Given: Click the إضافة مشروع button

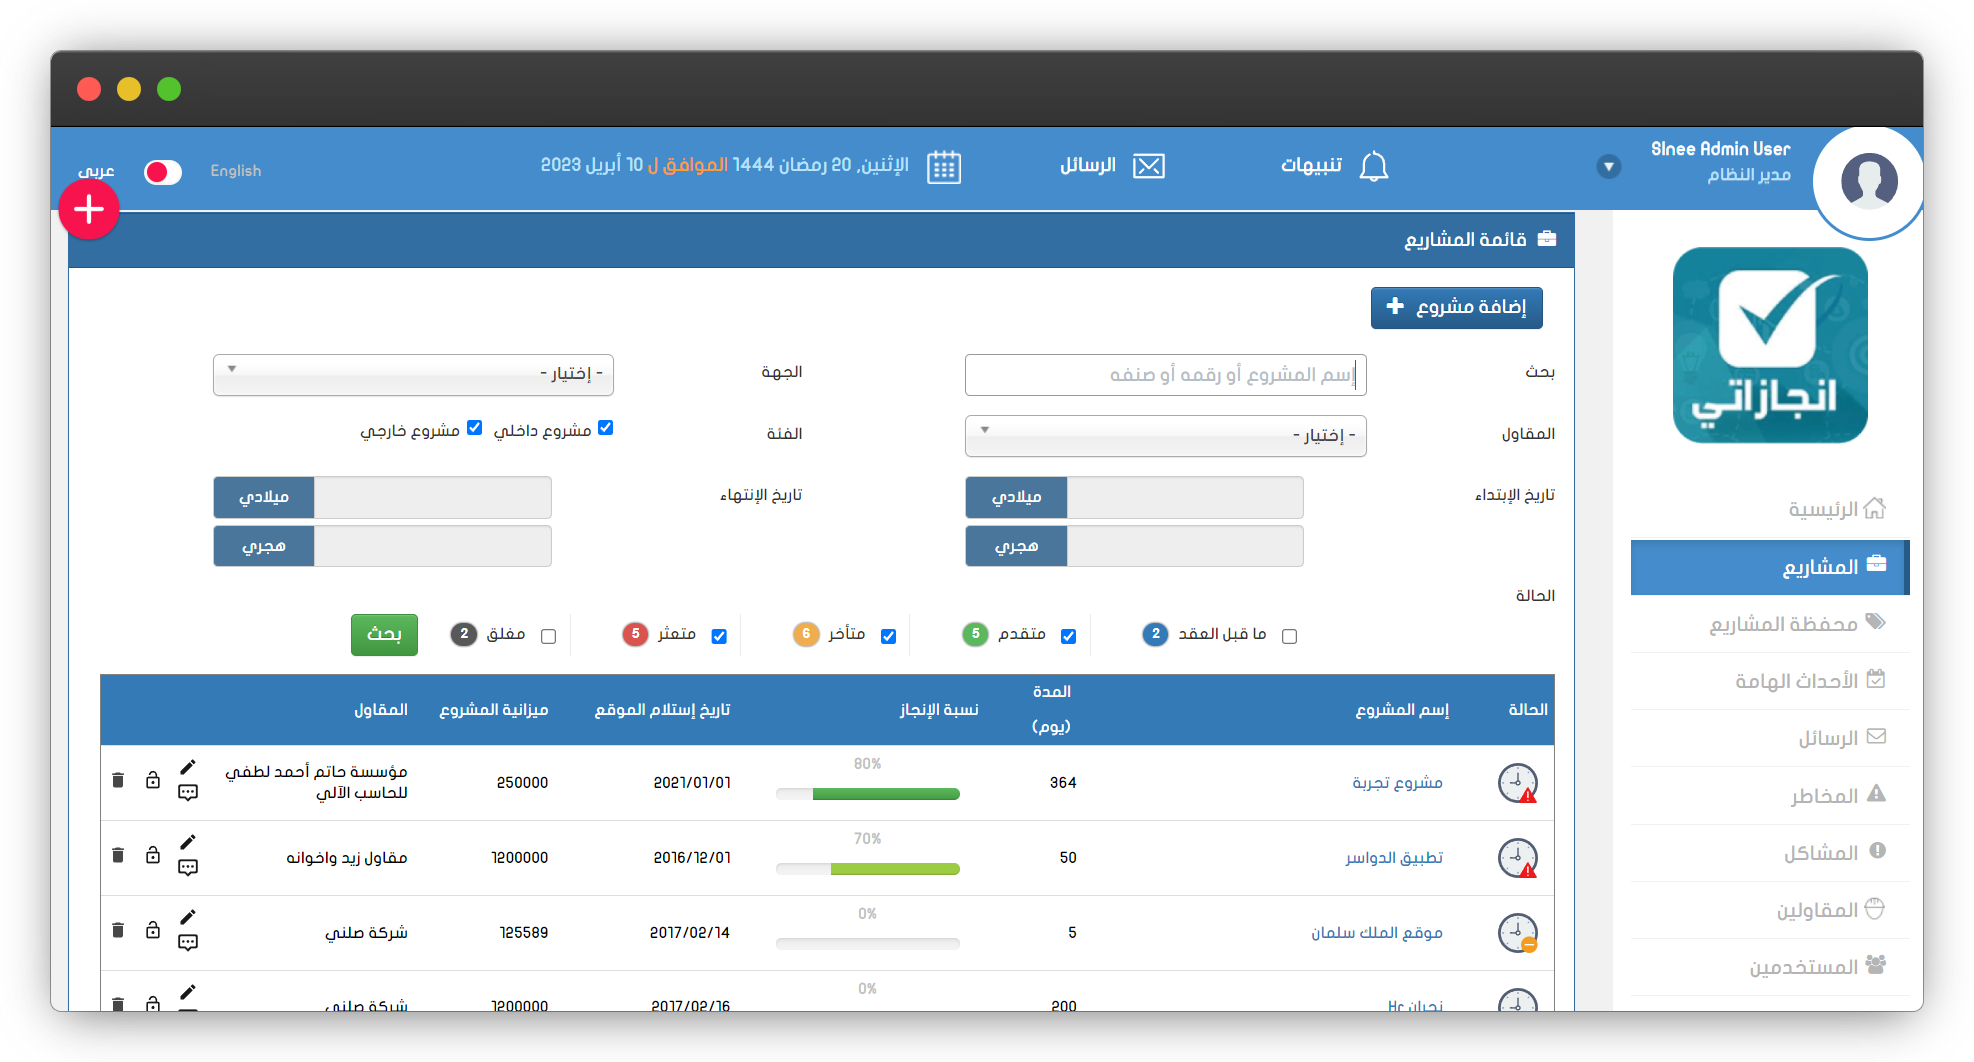Looking at the screenshot, I should point(1456,307).
